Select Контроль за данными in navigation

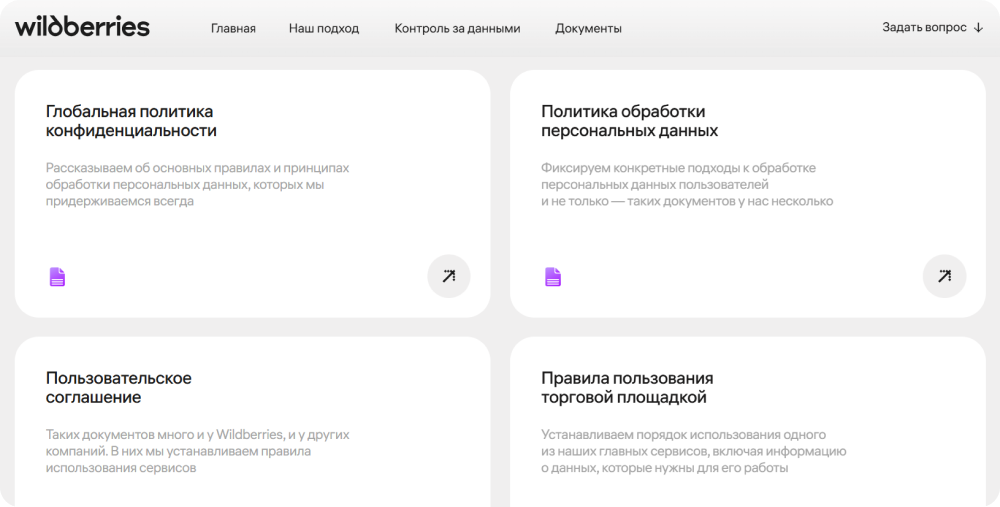coord(457,28)
